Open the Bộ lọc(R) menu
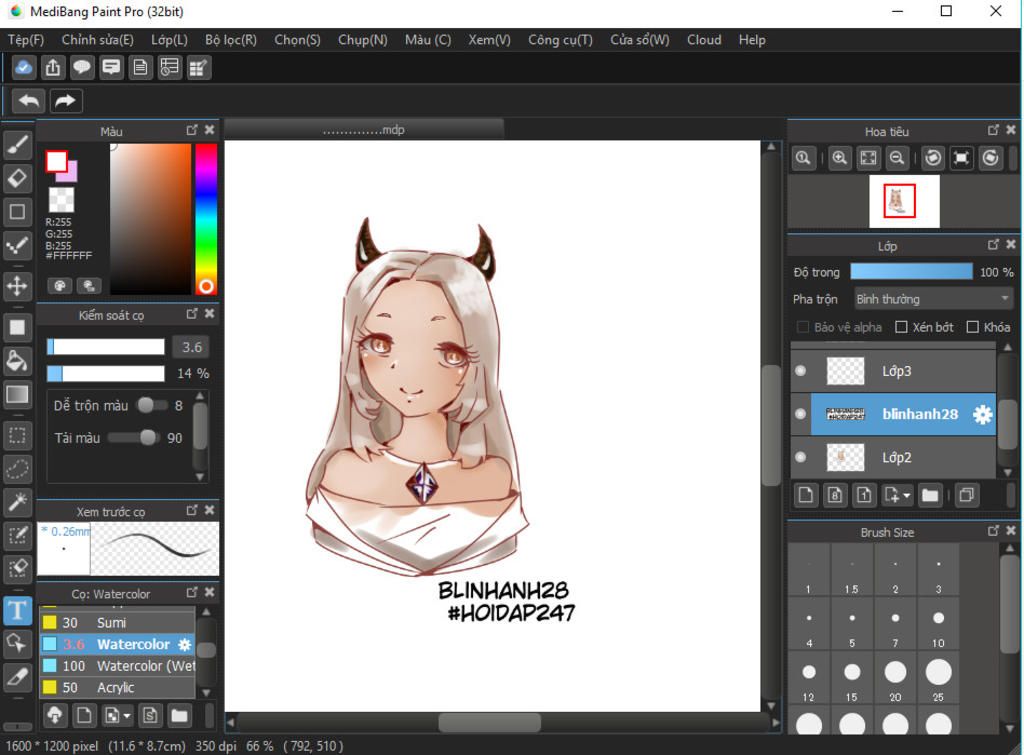Screen dimensions: 1024x755 coord(231,40)
